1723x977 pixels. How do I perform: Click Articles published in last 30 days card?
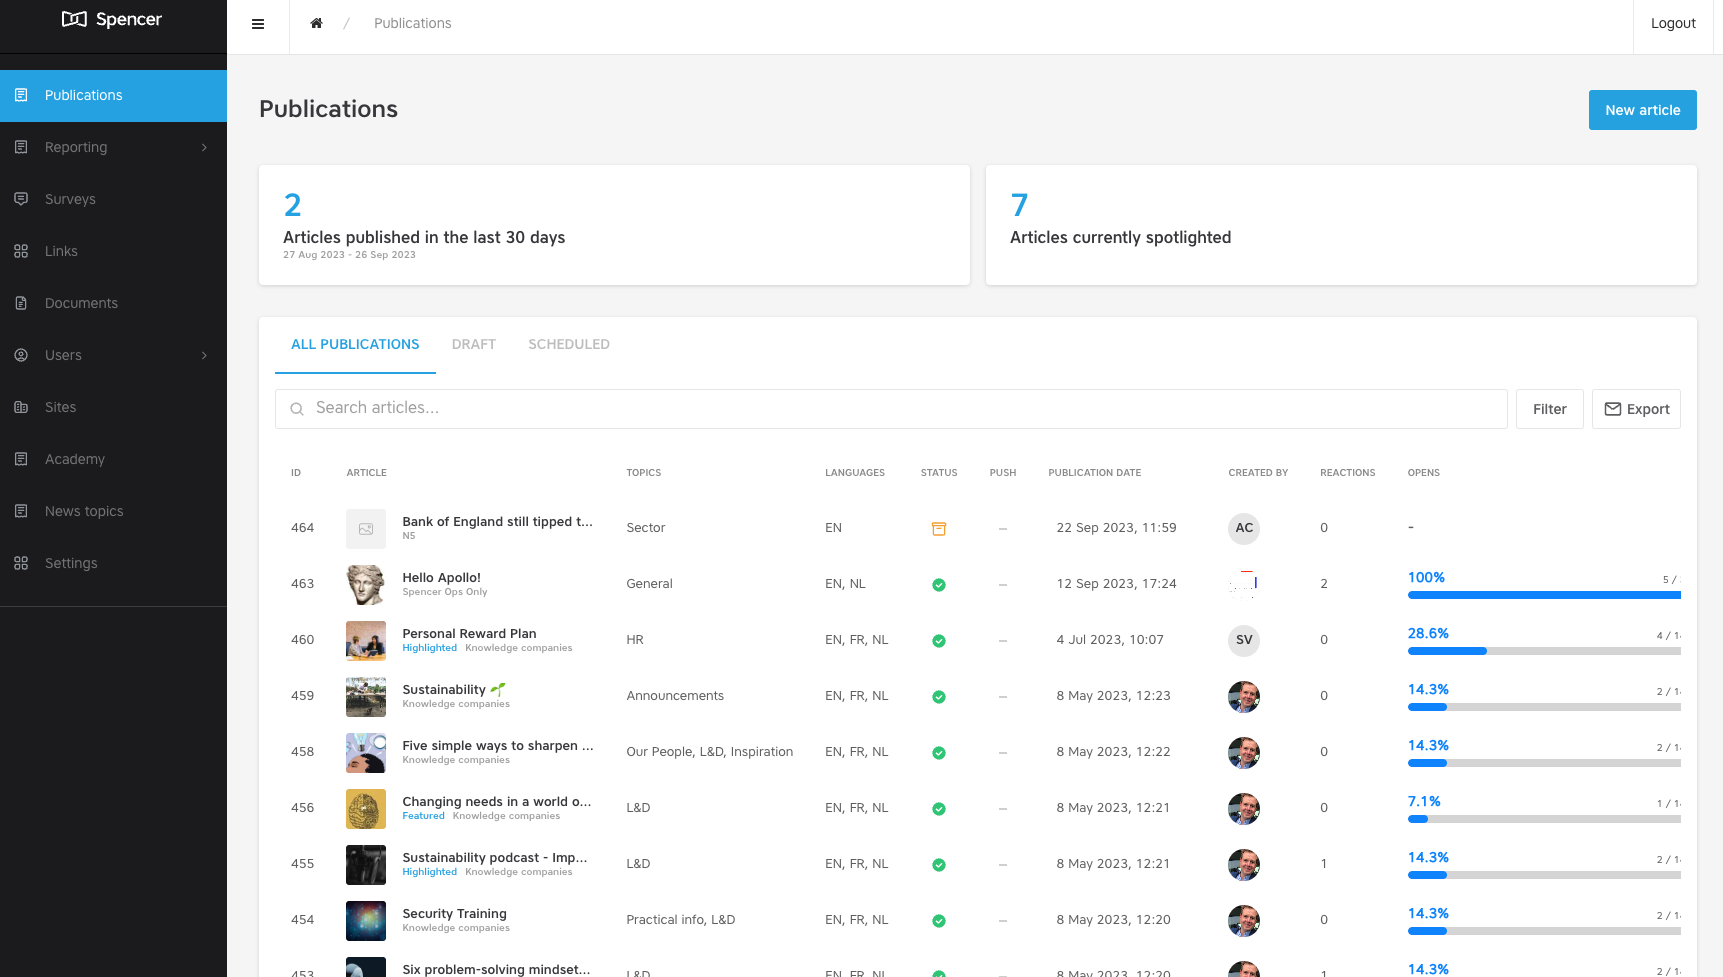click(614, 225)
